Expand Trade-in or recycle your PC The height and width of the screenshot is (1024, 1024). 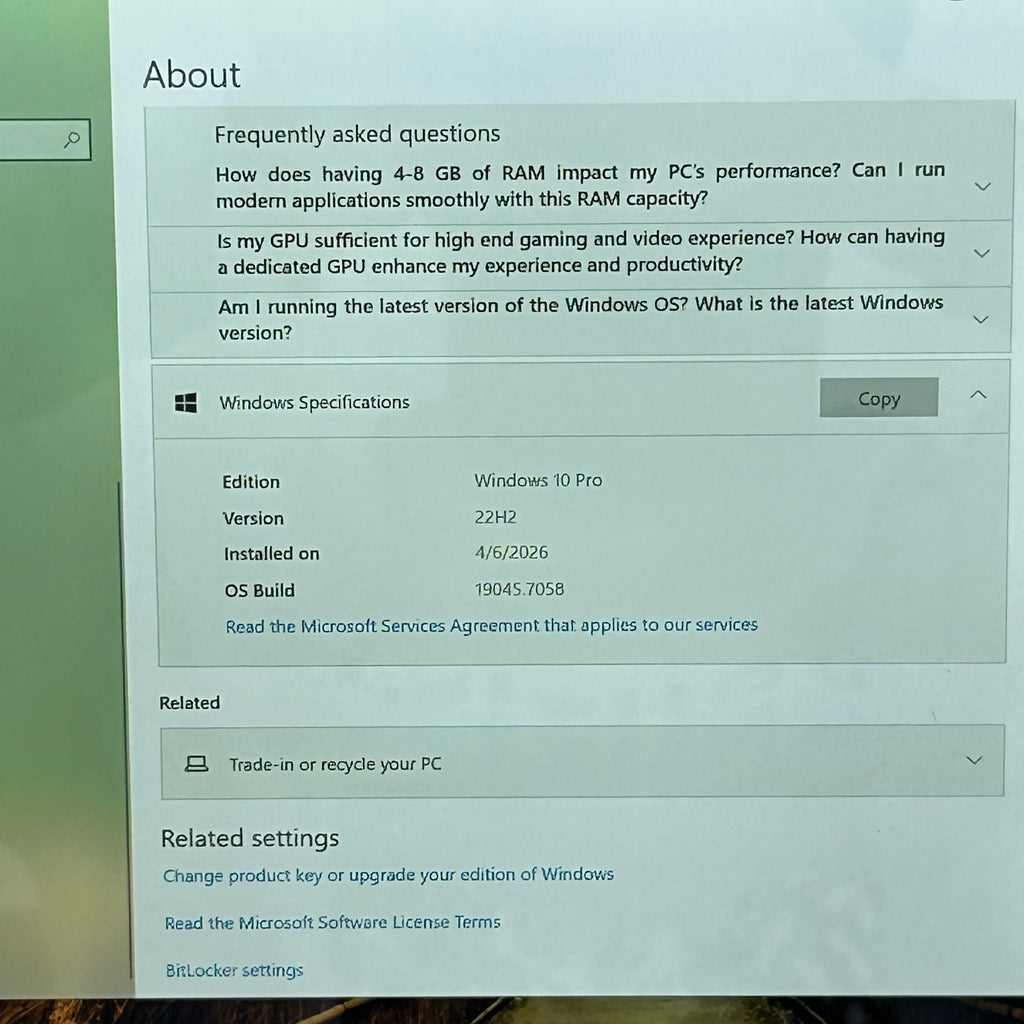tap(974, 760)
